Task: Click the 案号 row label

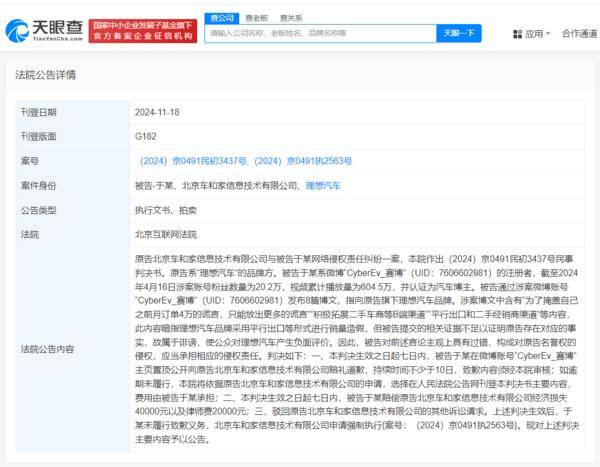Action: tap(30, 161)
